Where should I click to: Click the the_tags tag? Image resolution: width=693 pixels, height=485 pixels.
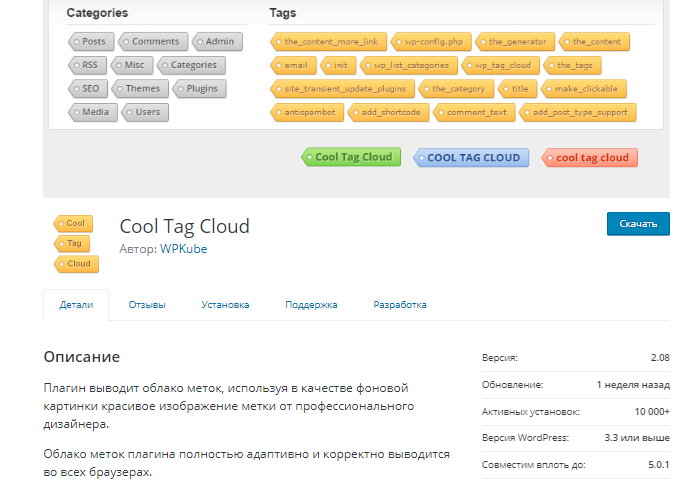[572, 65]
